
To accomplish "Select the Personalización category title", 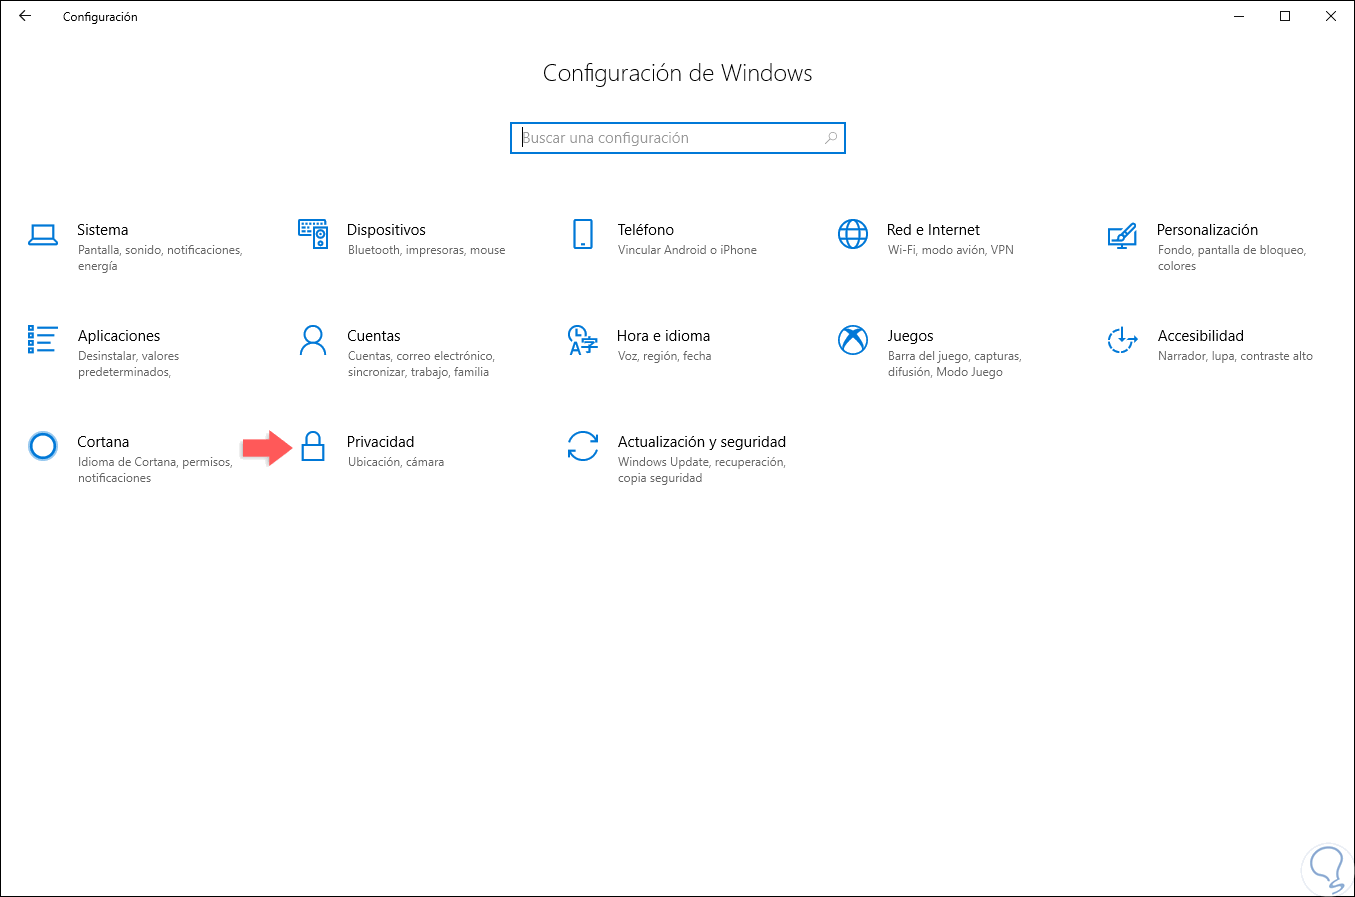I will (x=1207, y=230).
